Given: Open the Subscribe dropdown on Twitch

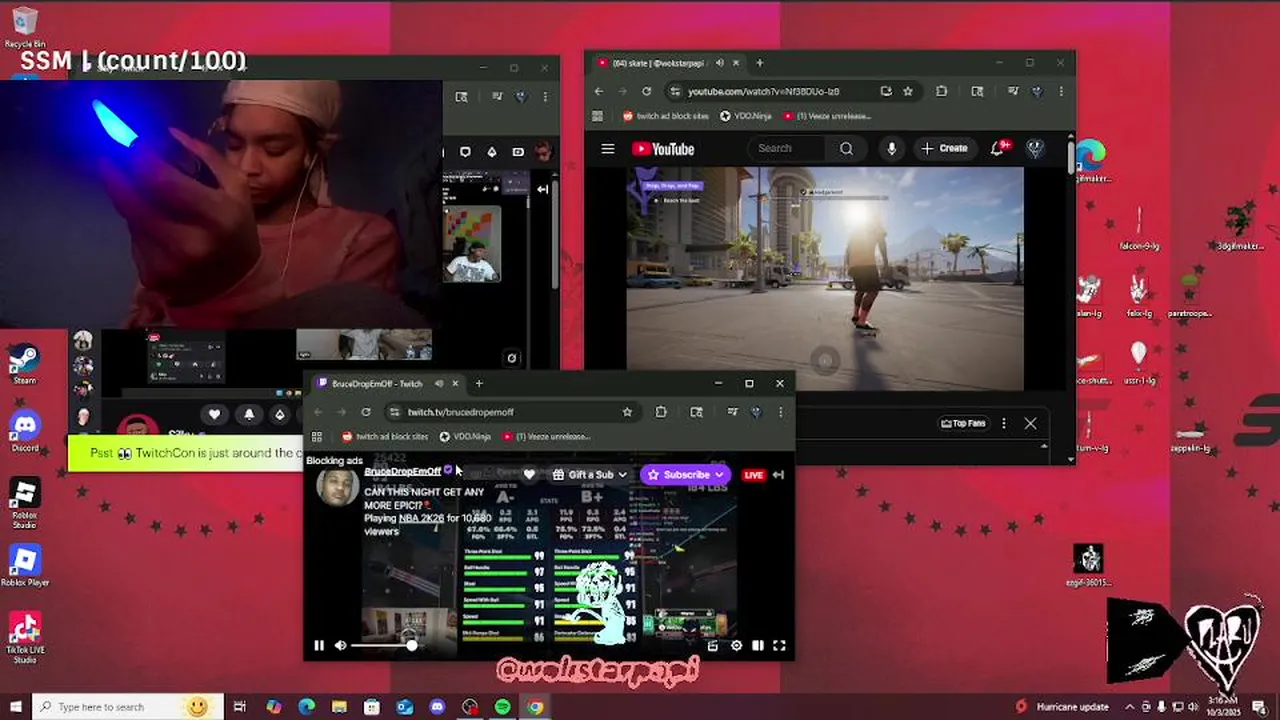Looking at the screenshot, I should click(x=686, y=475).
